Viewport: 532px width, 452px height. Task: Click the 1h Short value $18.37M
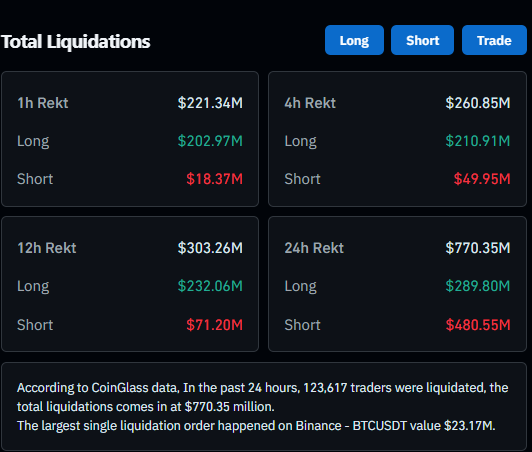[x=214, y=179]
